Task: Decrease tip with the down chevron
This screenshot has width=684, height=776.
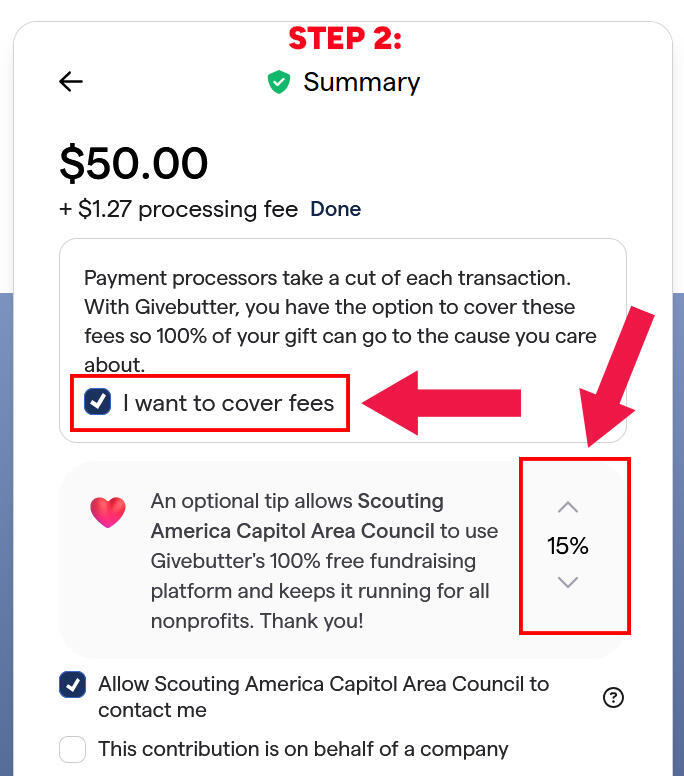Action: pyautogui.click(x=568, y=583)
